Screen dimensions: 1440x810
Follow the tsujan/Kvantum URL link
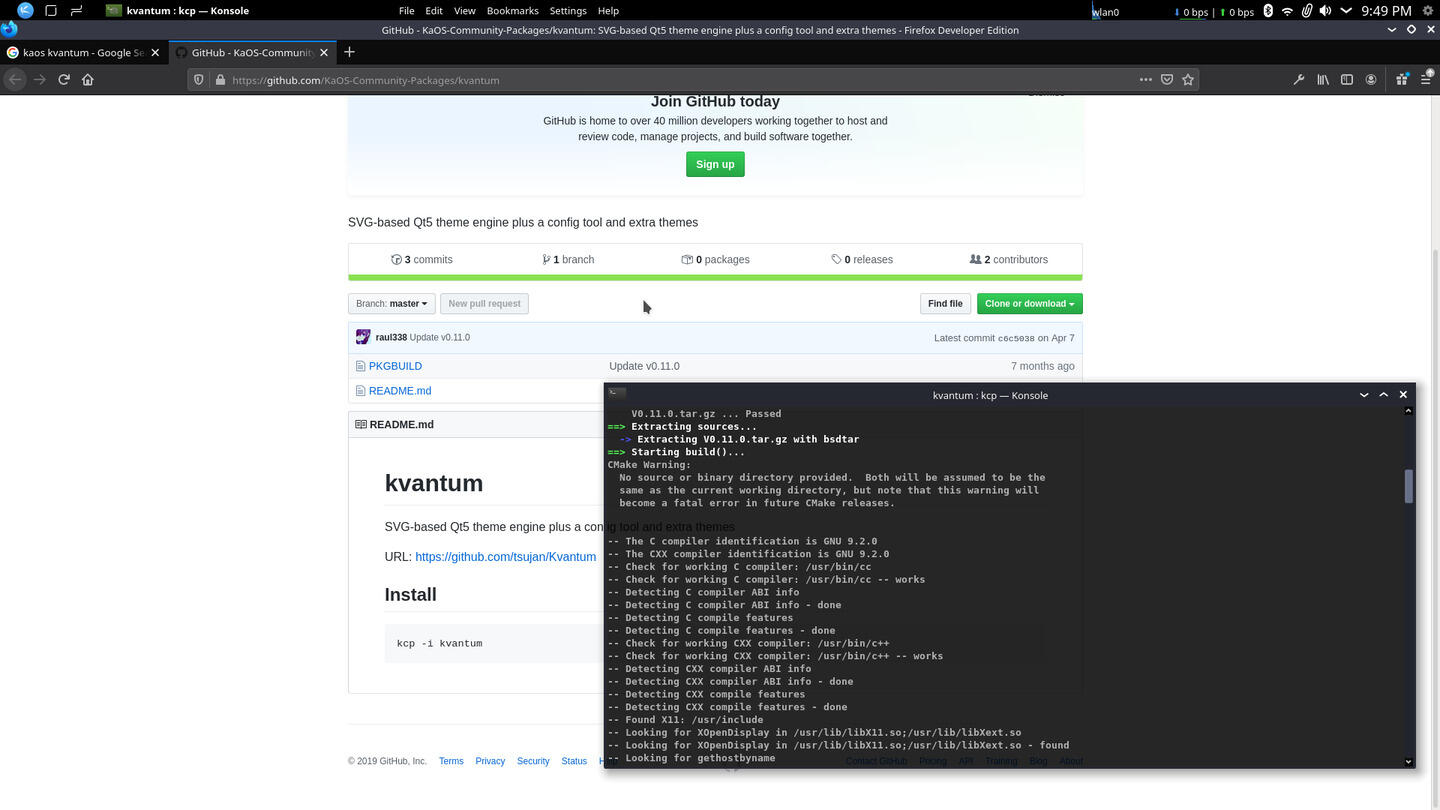505,557
